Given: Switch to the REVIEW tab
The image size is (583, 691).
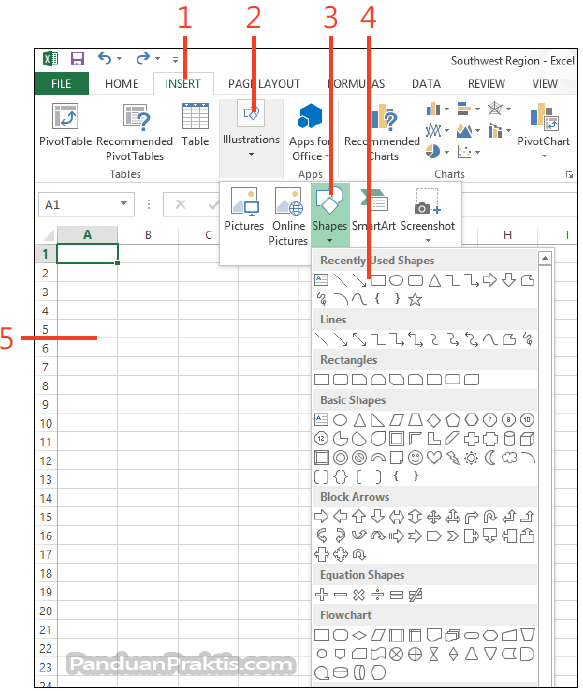Looking at the screenshot, I should 486,84.
